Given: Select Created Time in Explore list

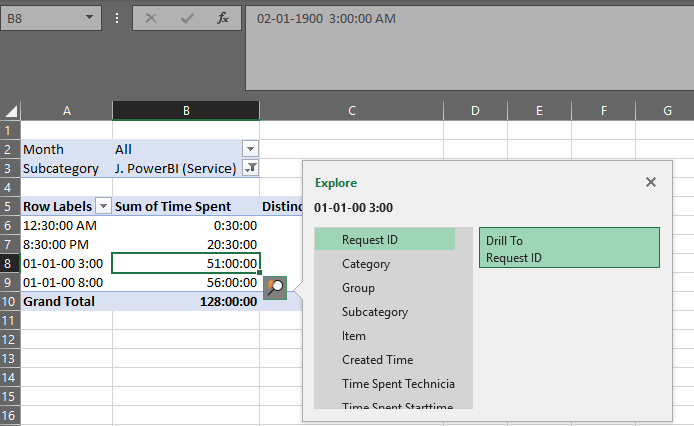Looking at the screenshot, I should pyautogui.click(x=385, y=360).
